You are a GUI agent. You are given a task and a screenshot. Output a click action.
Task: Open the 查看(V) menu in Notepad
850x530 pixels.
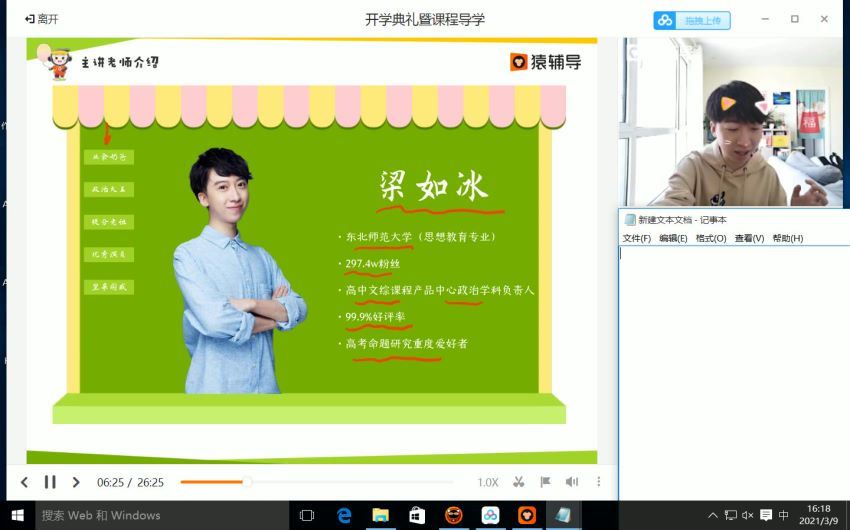coord(749,238)
